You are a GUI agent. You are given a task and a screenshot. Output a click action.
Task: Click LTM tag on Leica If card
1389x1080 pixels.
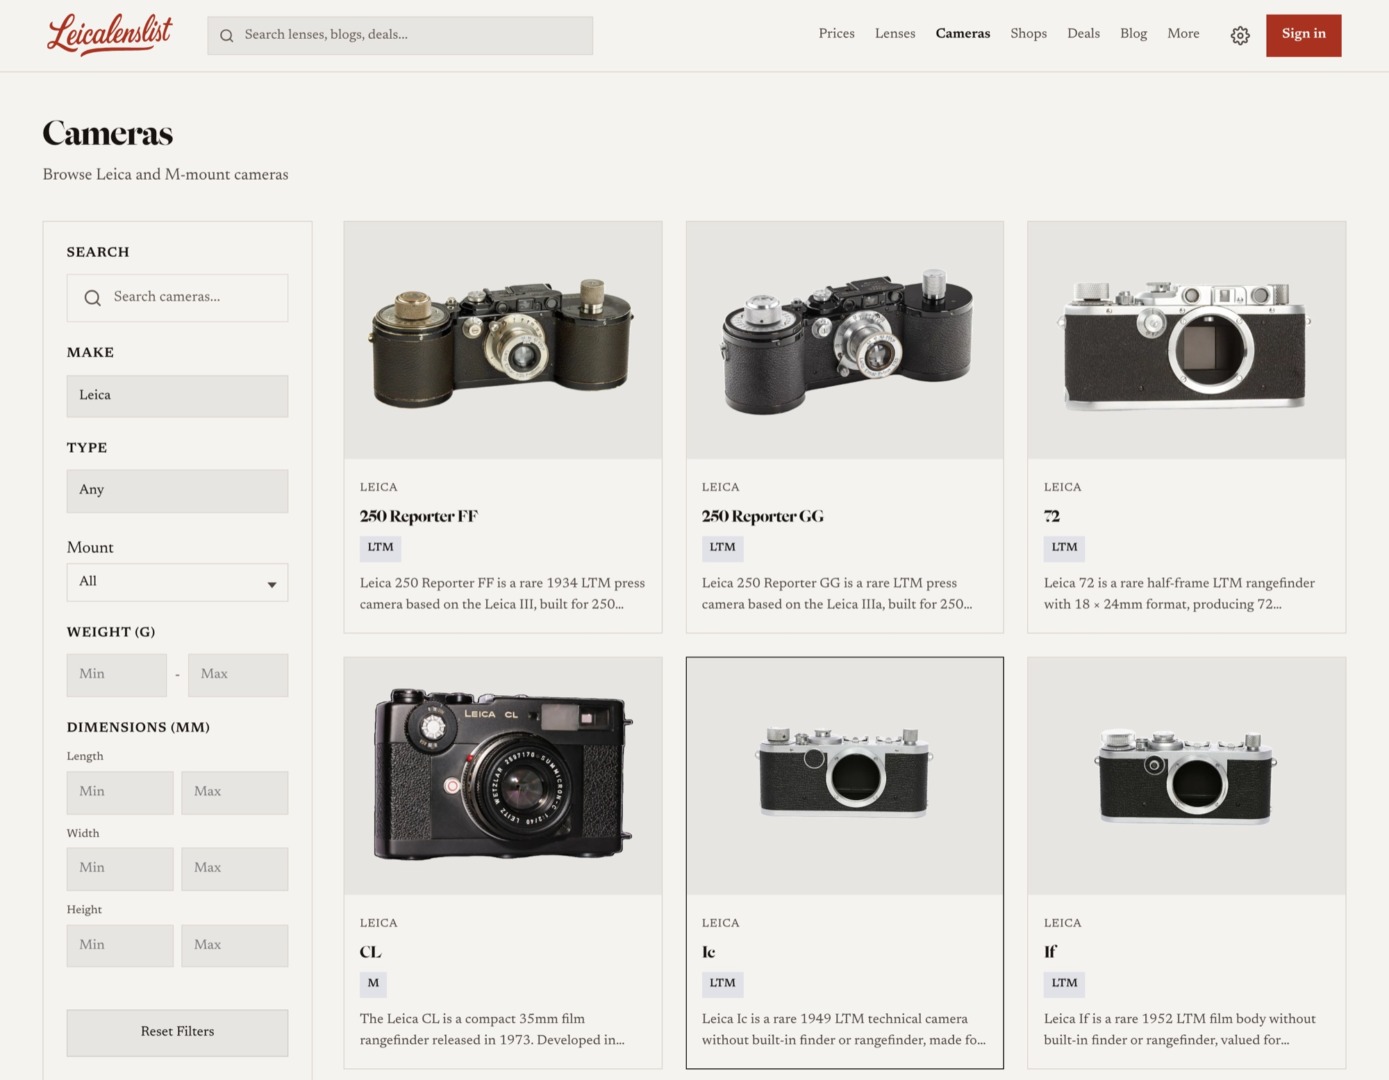click(1064, 984)
